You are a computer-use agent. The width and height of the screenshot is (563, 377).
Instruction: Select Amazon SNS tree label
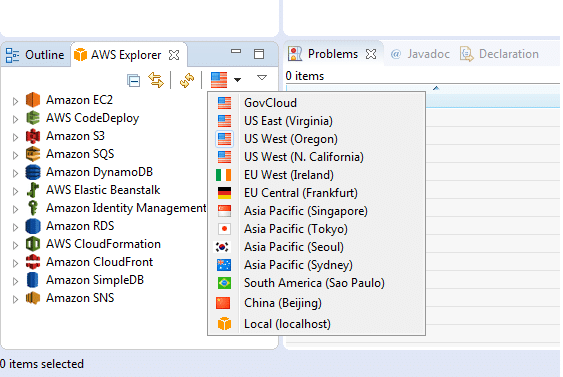pyautogui.click(x=80, y=298)
